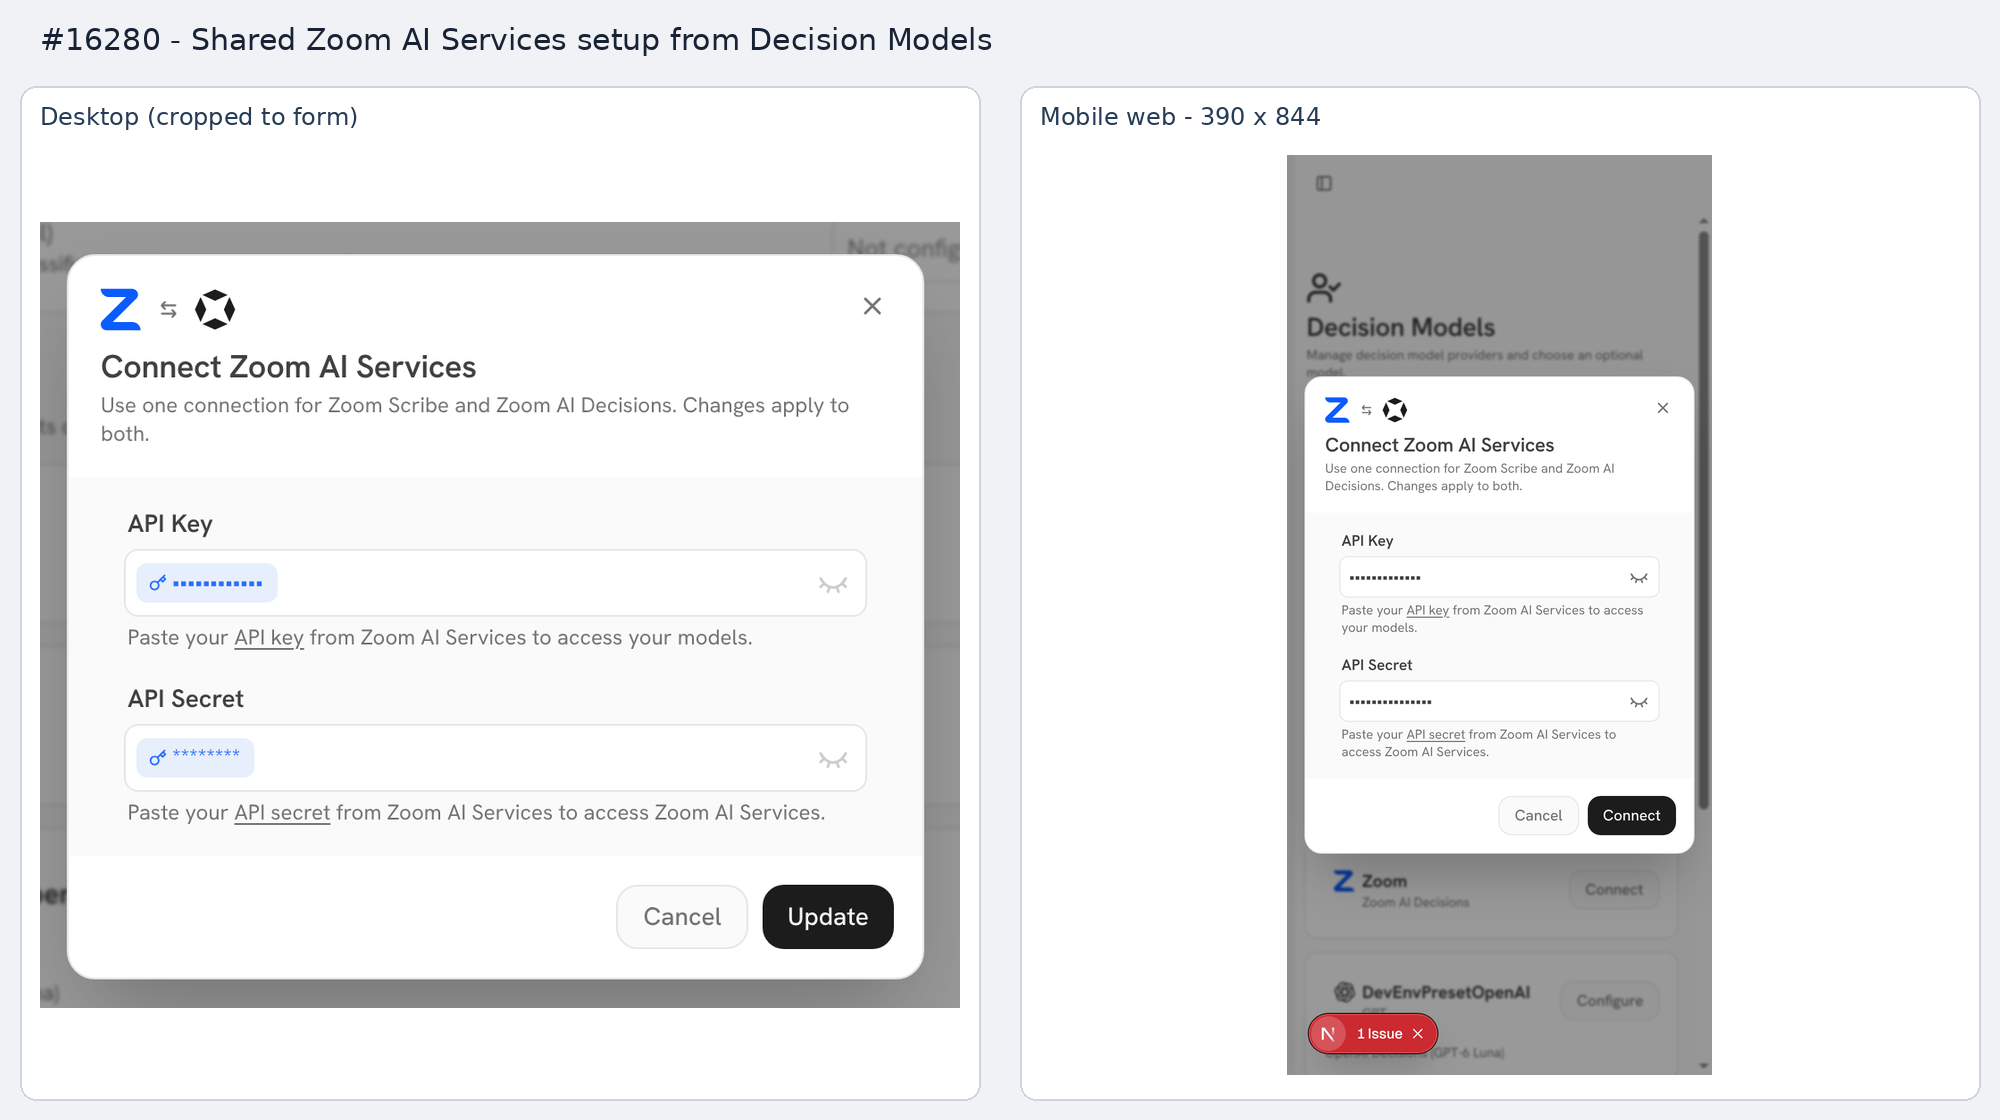Screen dimensions: 2000x1120
Task: Click swap arrows icon in mobile dialog
Action: [1367, 410]
